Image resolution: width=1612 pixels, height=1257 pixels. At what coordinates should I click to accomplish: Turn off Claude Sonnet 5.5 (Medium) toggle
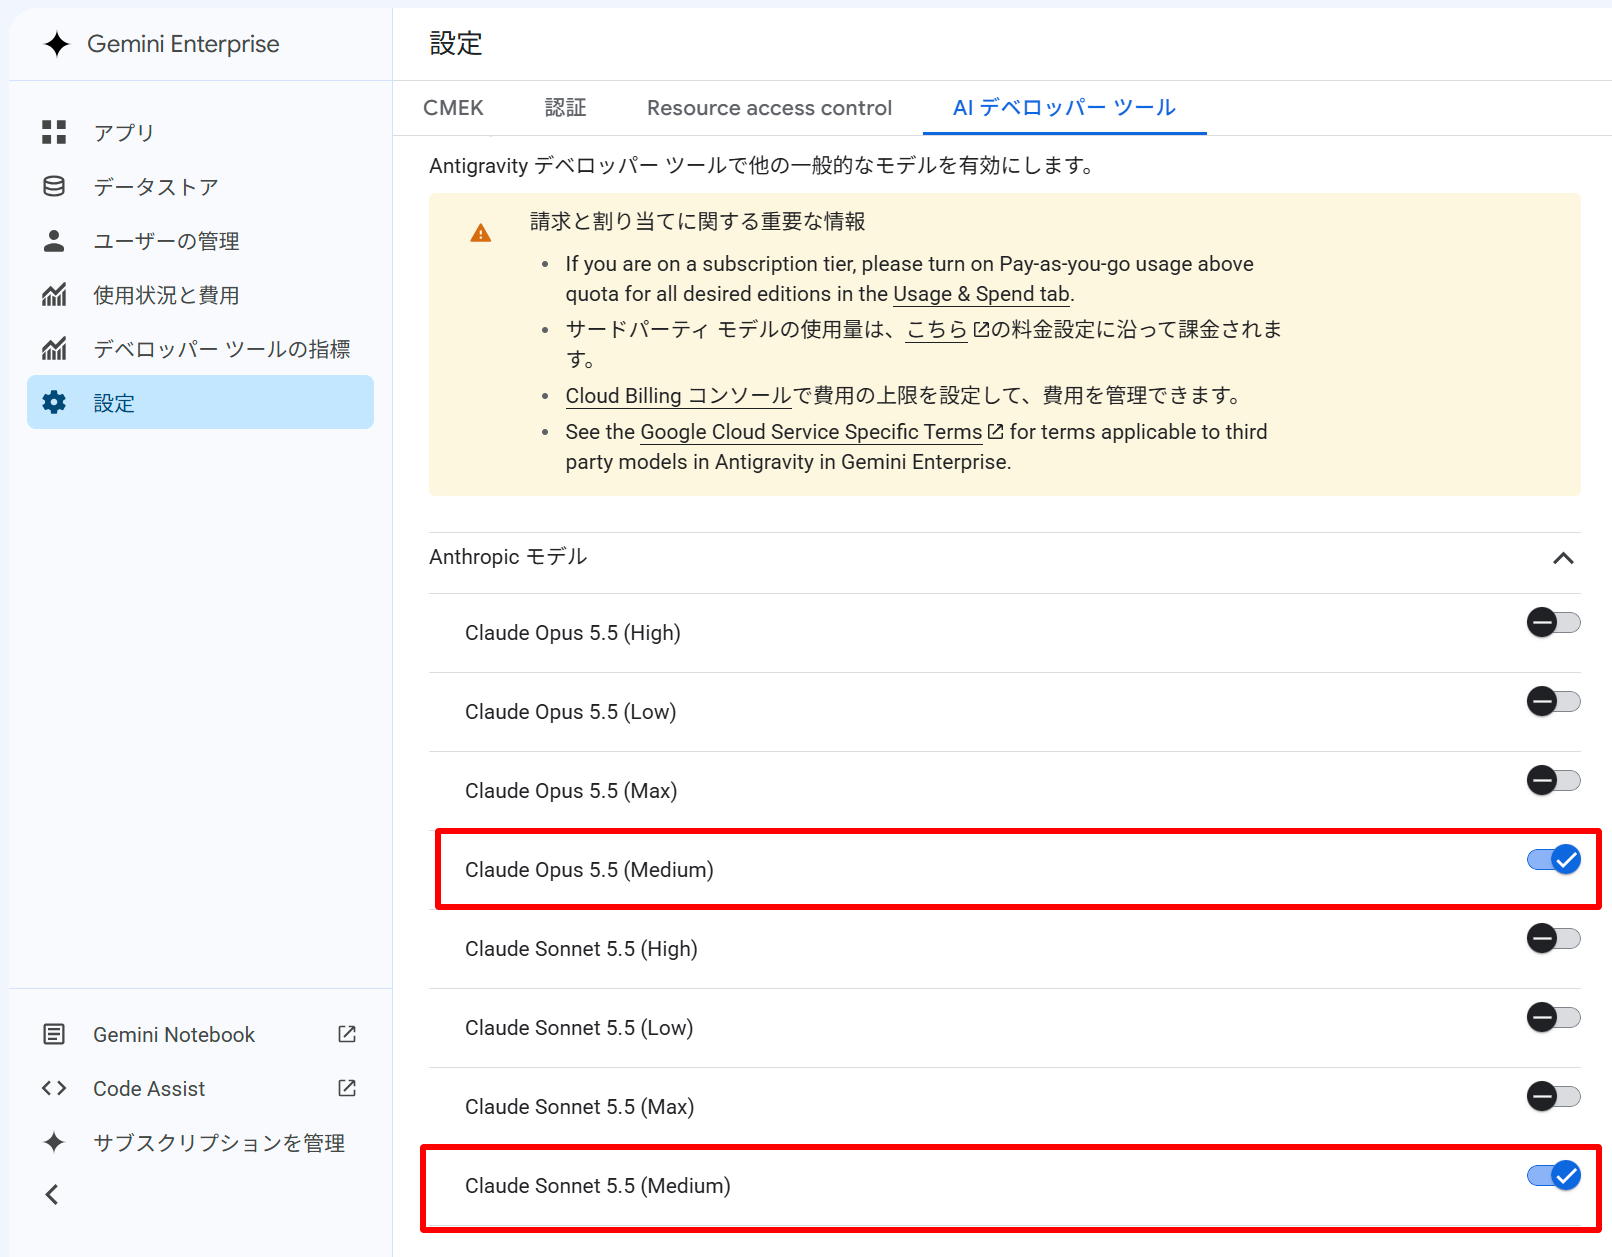click(1553, 1175)
